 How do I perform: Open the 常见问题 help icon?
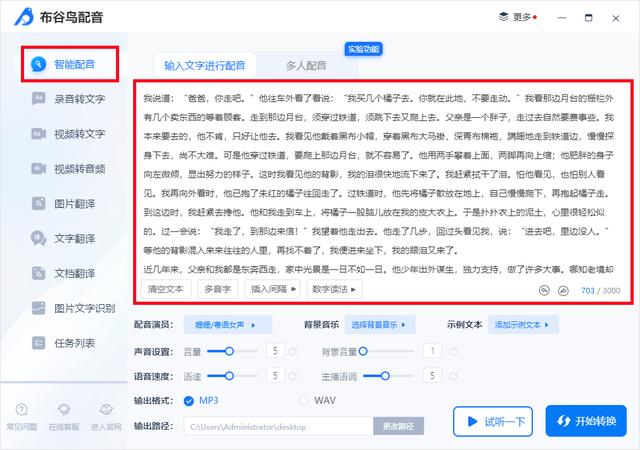[x=22, y=410]
